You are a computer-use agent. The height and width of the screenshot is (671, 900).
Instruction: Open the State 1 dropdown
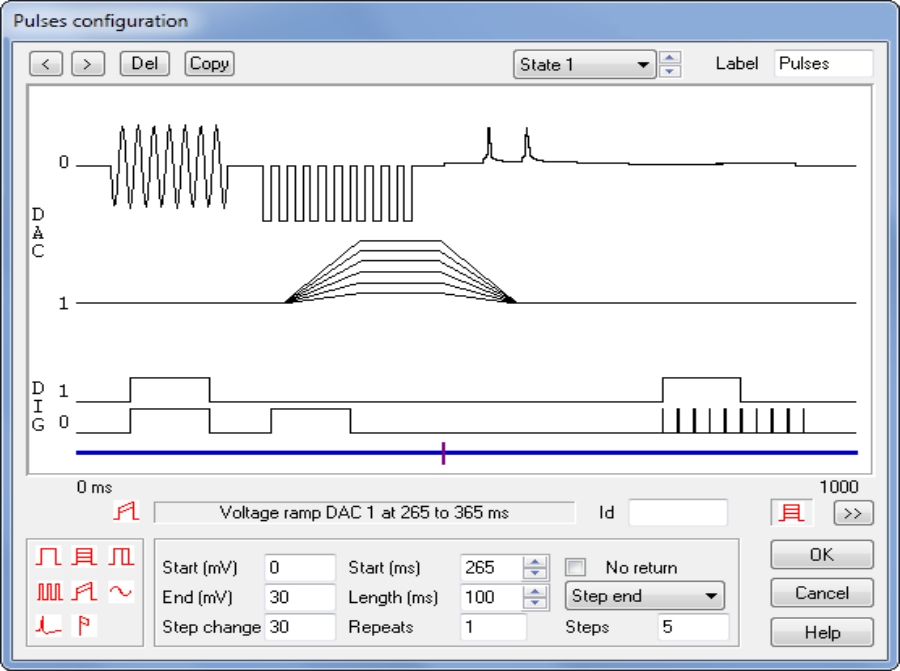tap(643, 65)
